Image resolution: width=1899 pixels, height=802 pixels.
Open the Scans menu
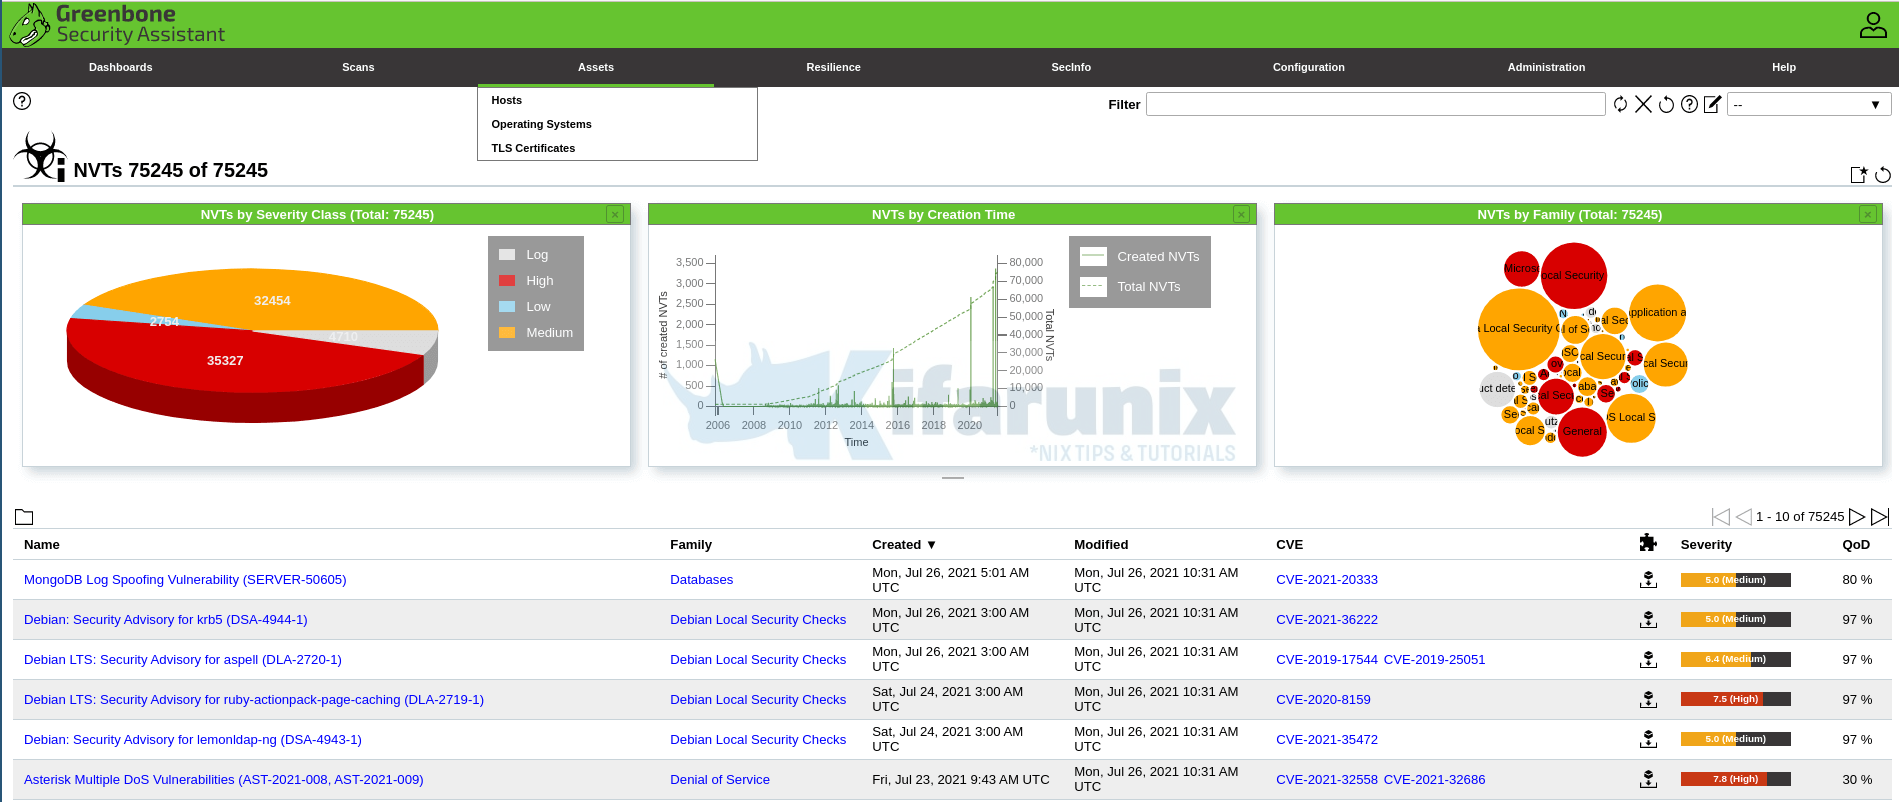coord(358,67)
